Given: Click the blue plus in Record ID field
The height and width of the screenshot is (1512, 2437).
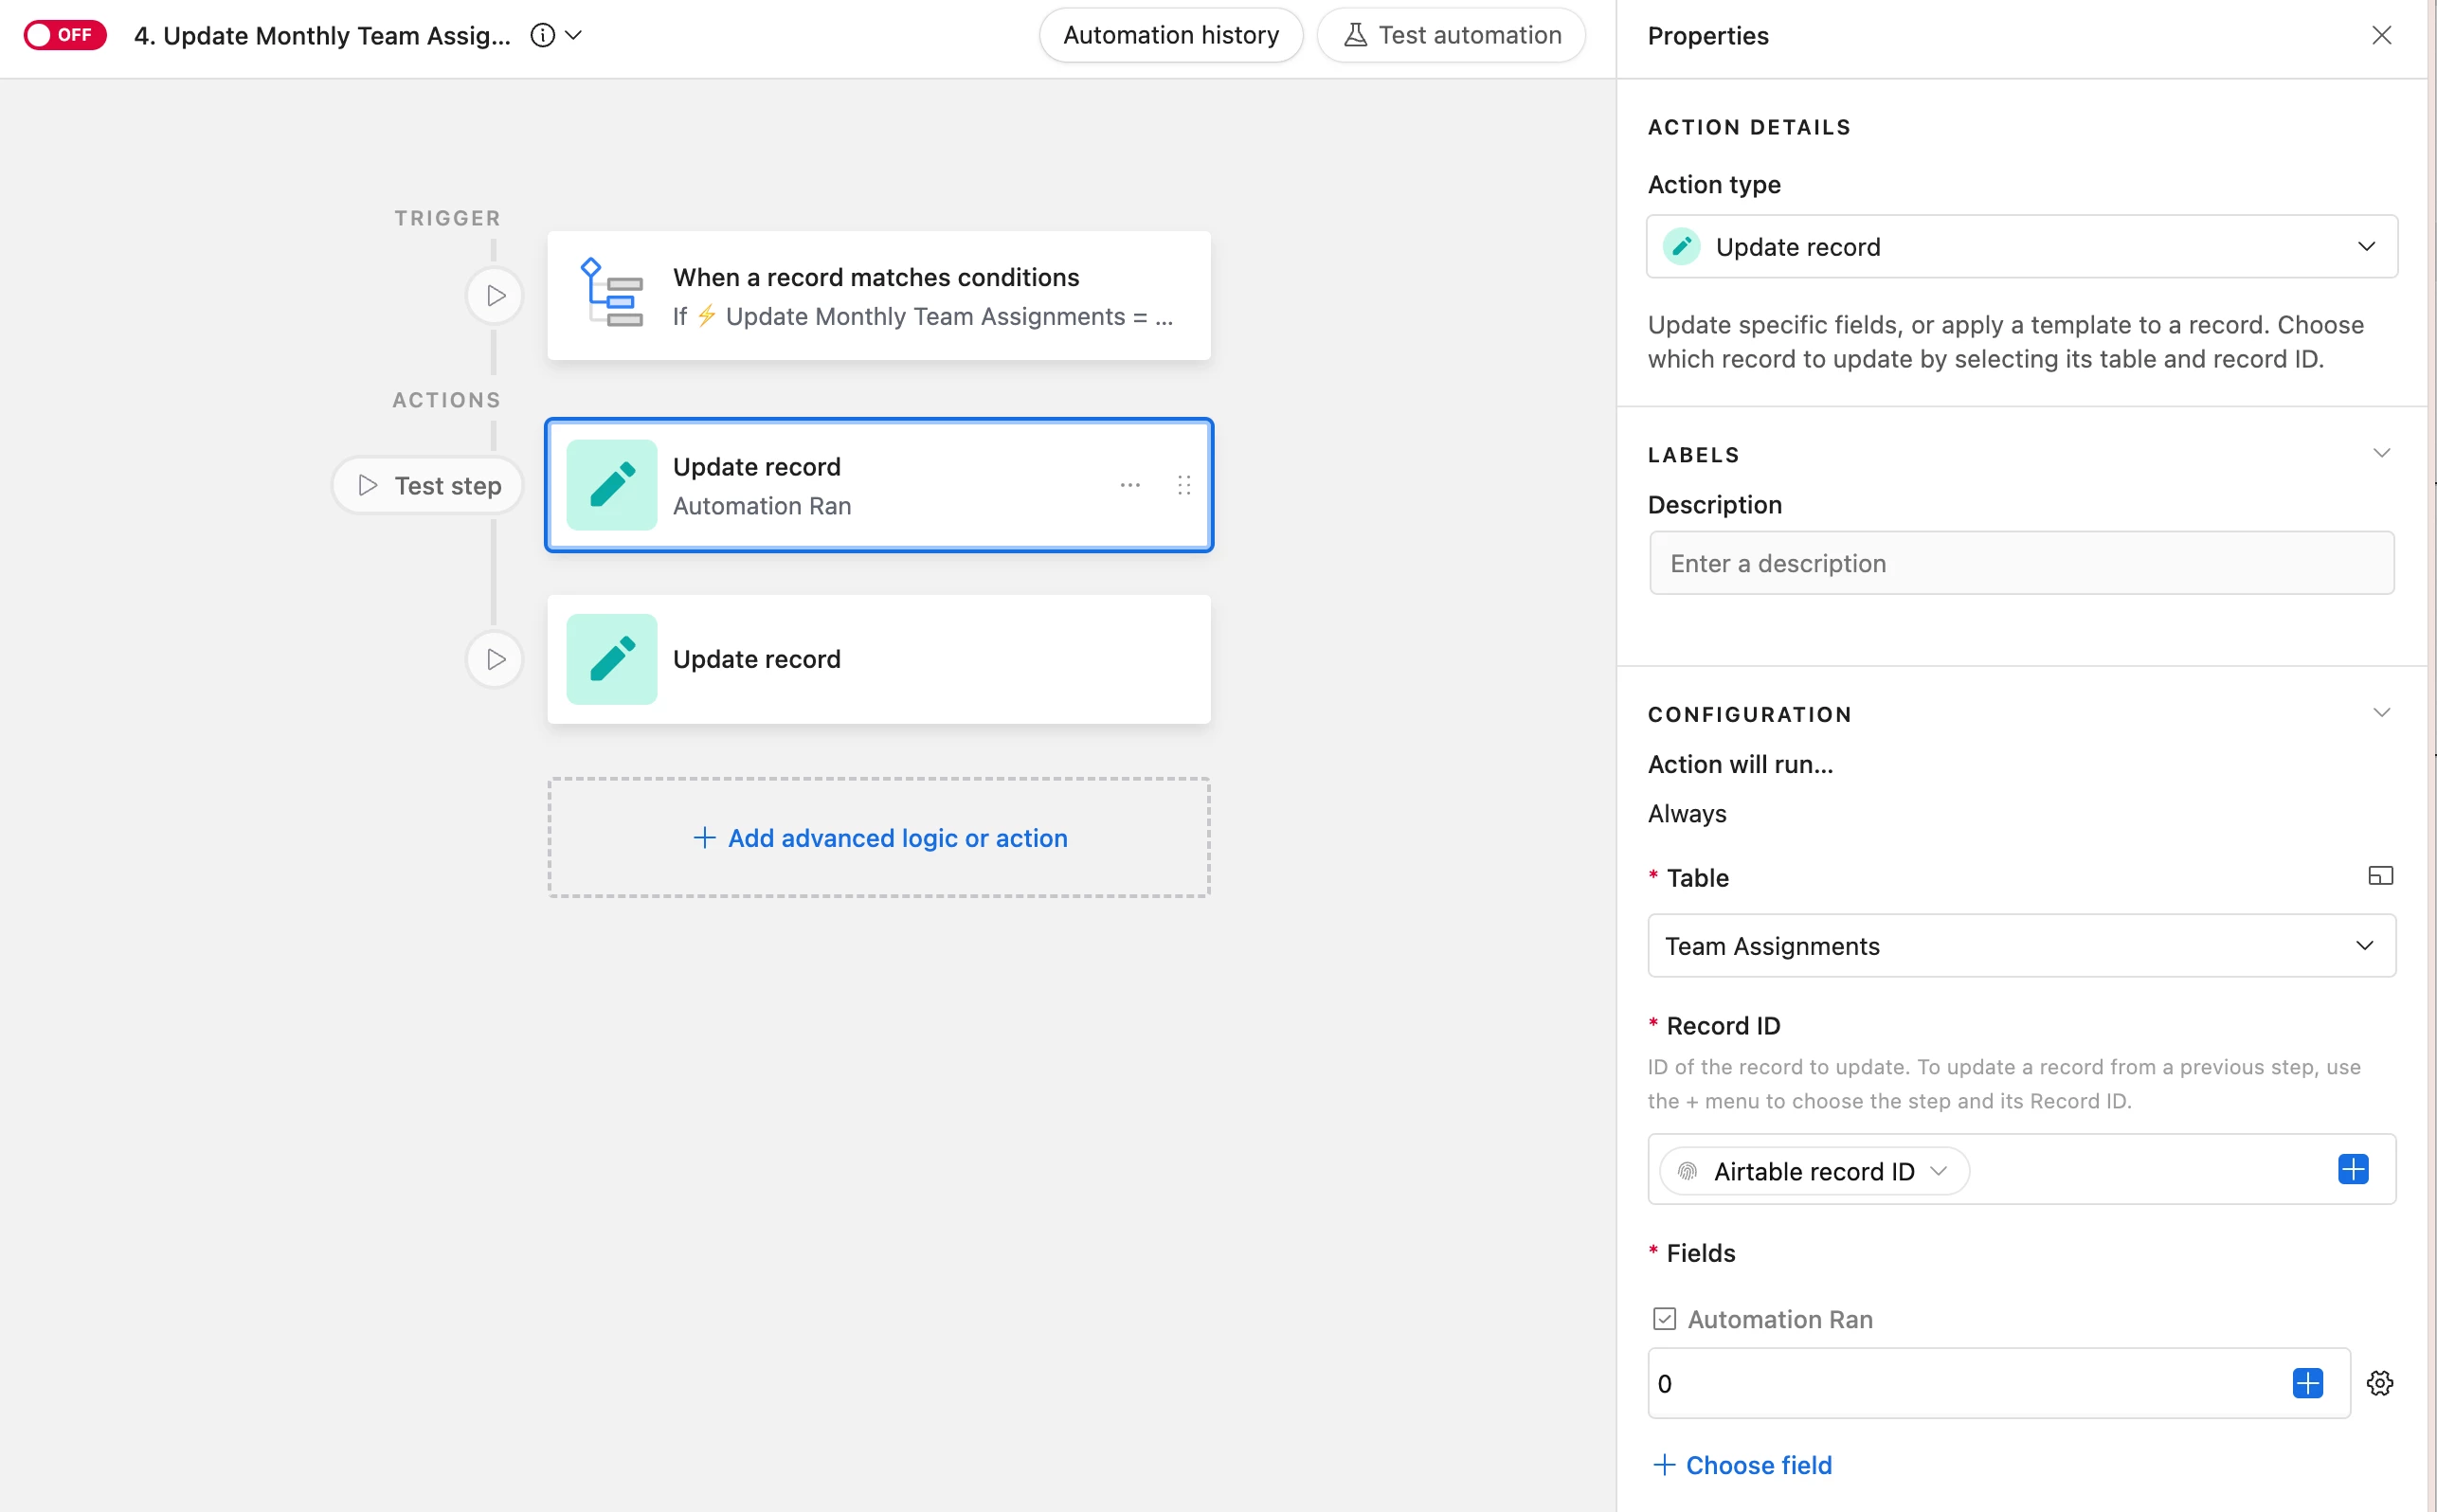Looking at the screenshot, I should (x=2352, y=1169).
